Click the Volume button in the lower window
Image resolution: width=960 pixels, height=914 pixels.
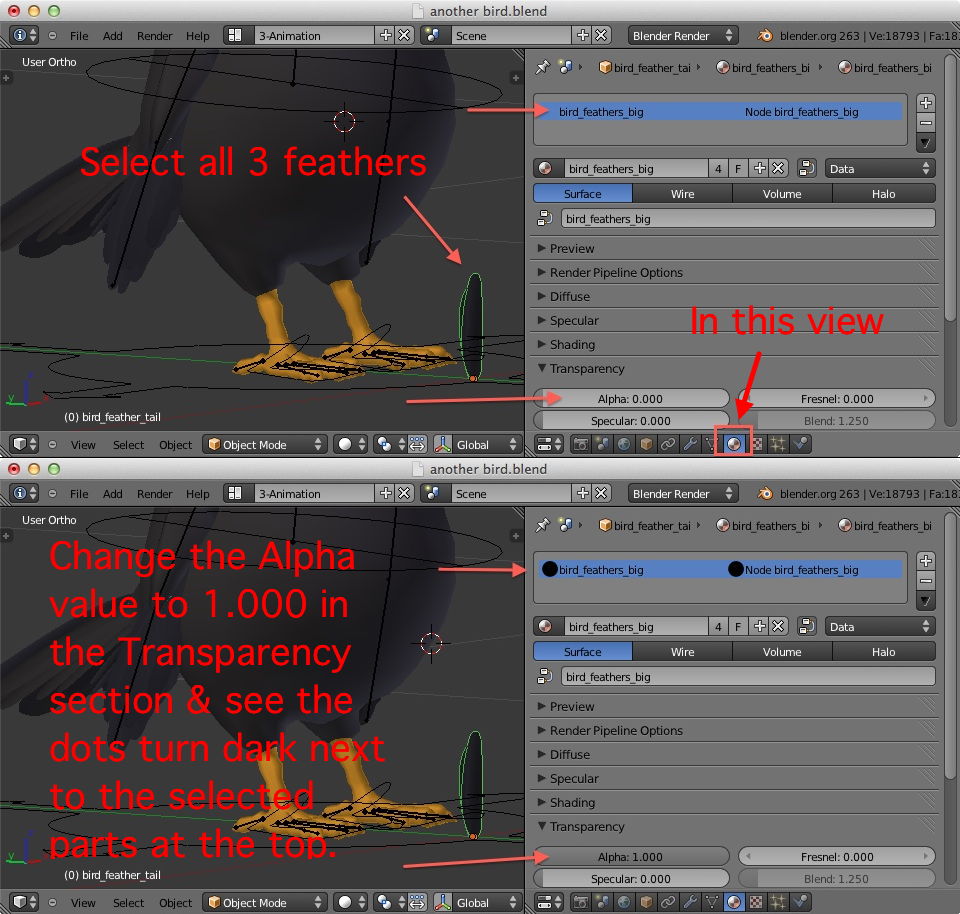pyautogui.click(x=782, y=652)
